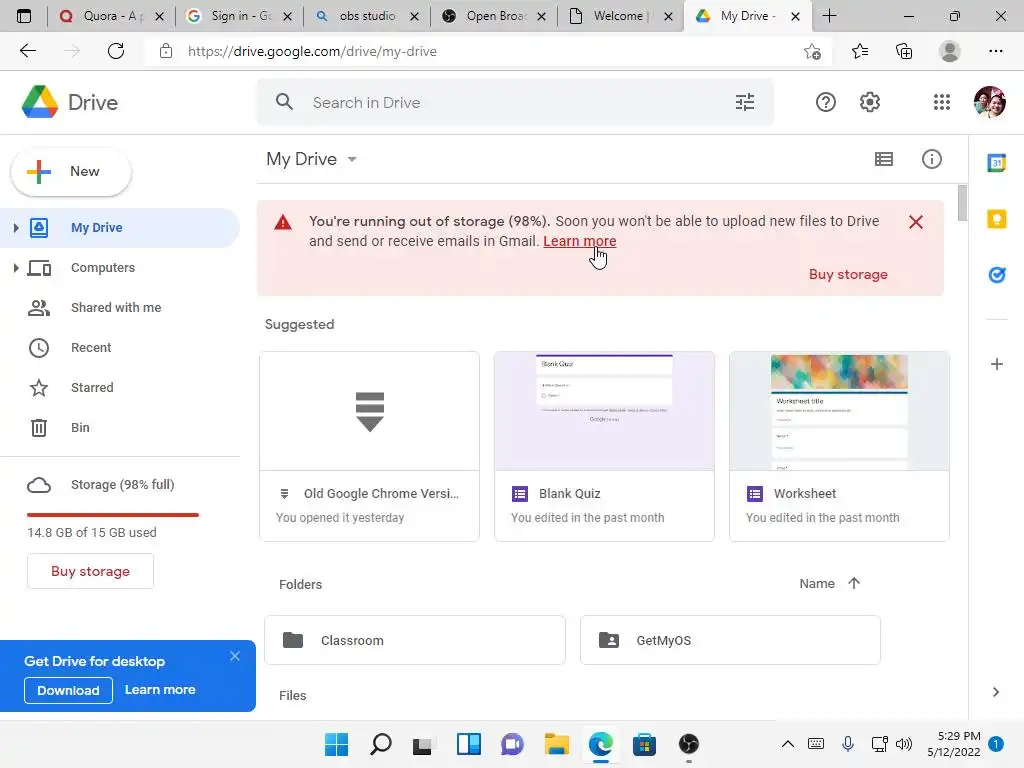The width and height of the screenshot is (1024, 768).
Task: Click the vertical scrollbar thumb
Action: [962, 203]
